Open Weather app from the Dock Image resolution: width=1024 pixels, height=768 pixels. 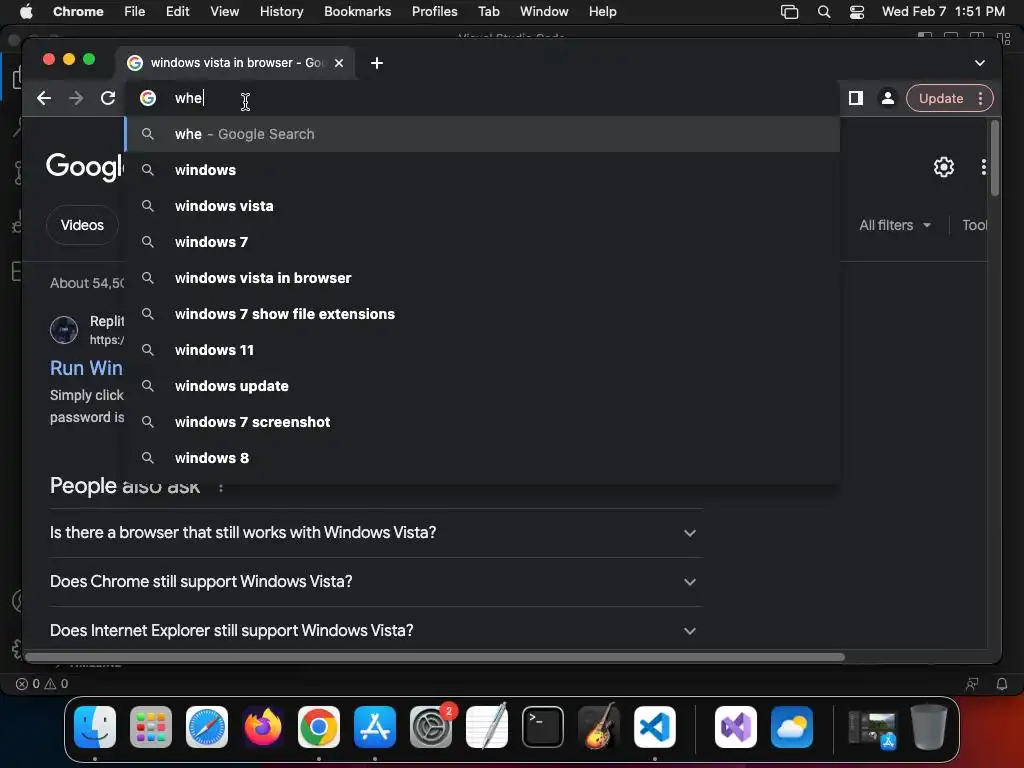792,726
